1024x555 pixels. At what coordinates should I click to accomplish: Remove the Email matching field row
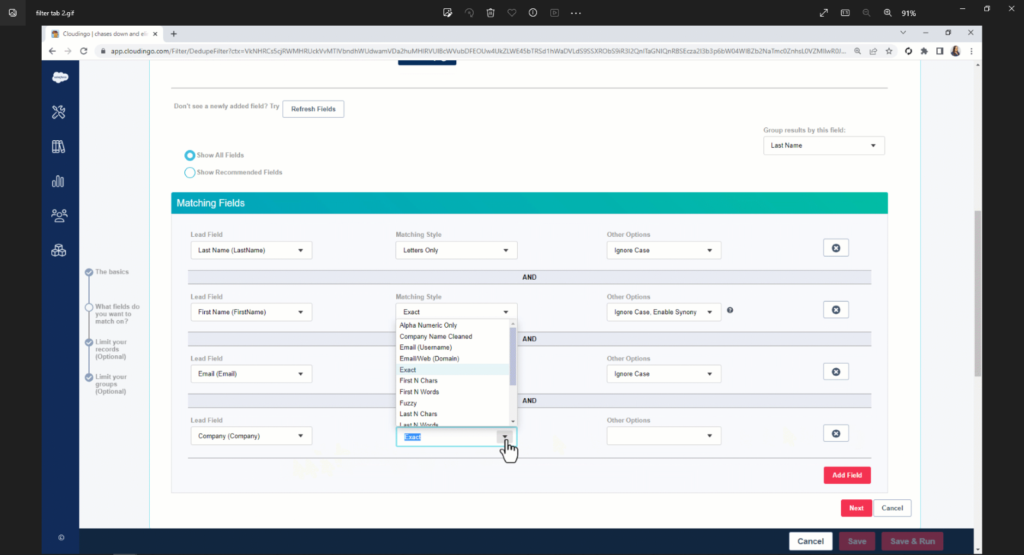836,372
